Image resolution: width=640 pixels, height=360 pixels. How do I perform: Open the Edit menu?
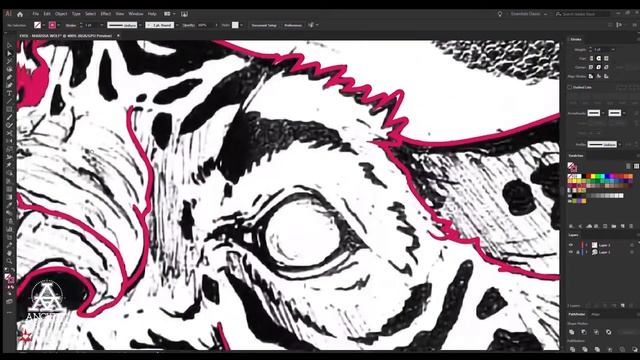point(47,14)
